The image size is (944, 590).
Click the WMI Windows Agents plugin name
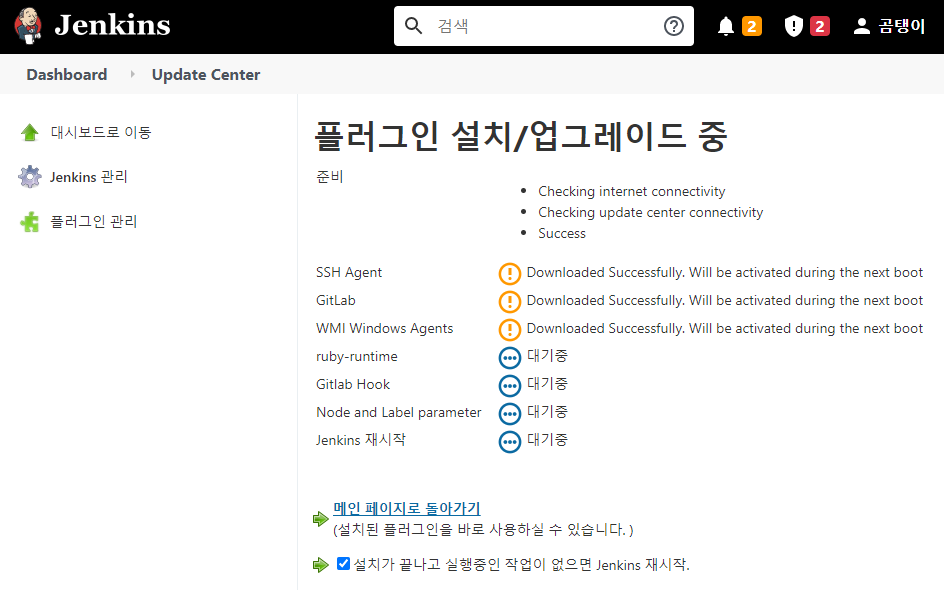pos(384,328)
